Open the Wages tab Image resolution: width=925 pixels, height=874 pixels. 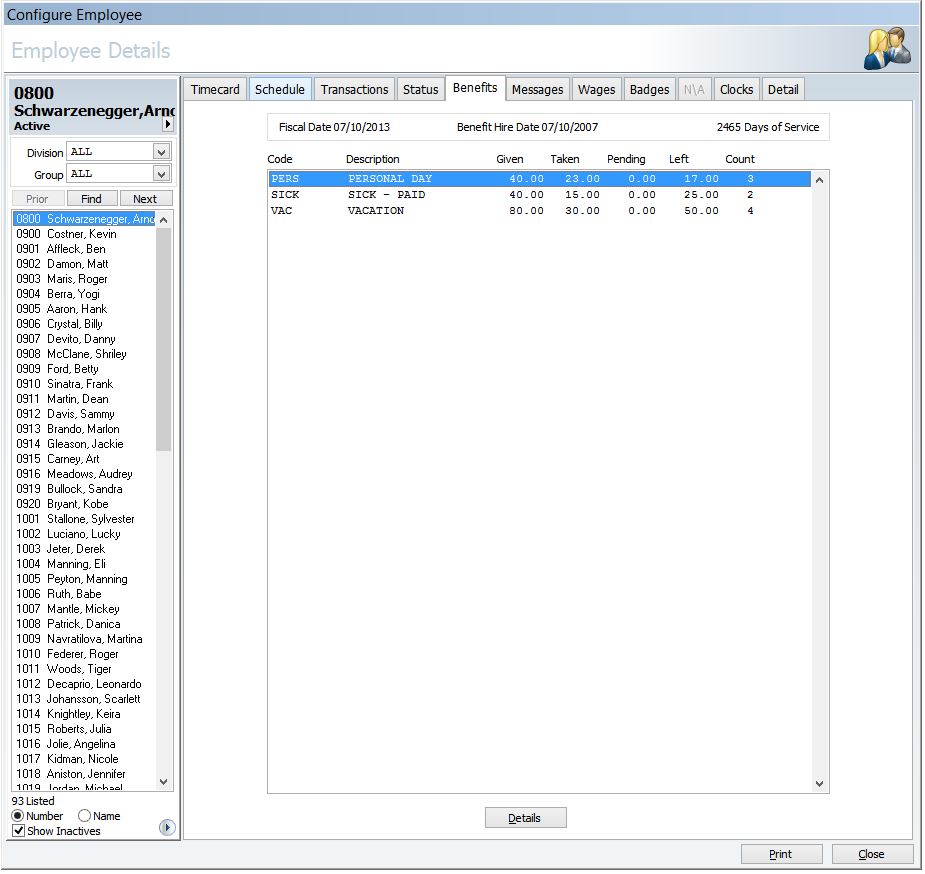coord(596,90)
